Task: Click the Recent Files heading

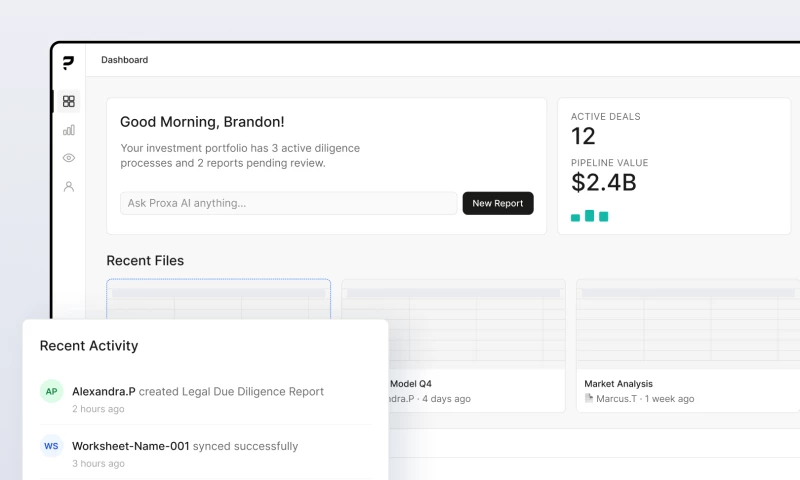Action: pyautogui.click(x=145, y=261)
